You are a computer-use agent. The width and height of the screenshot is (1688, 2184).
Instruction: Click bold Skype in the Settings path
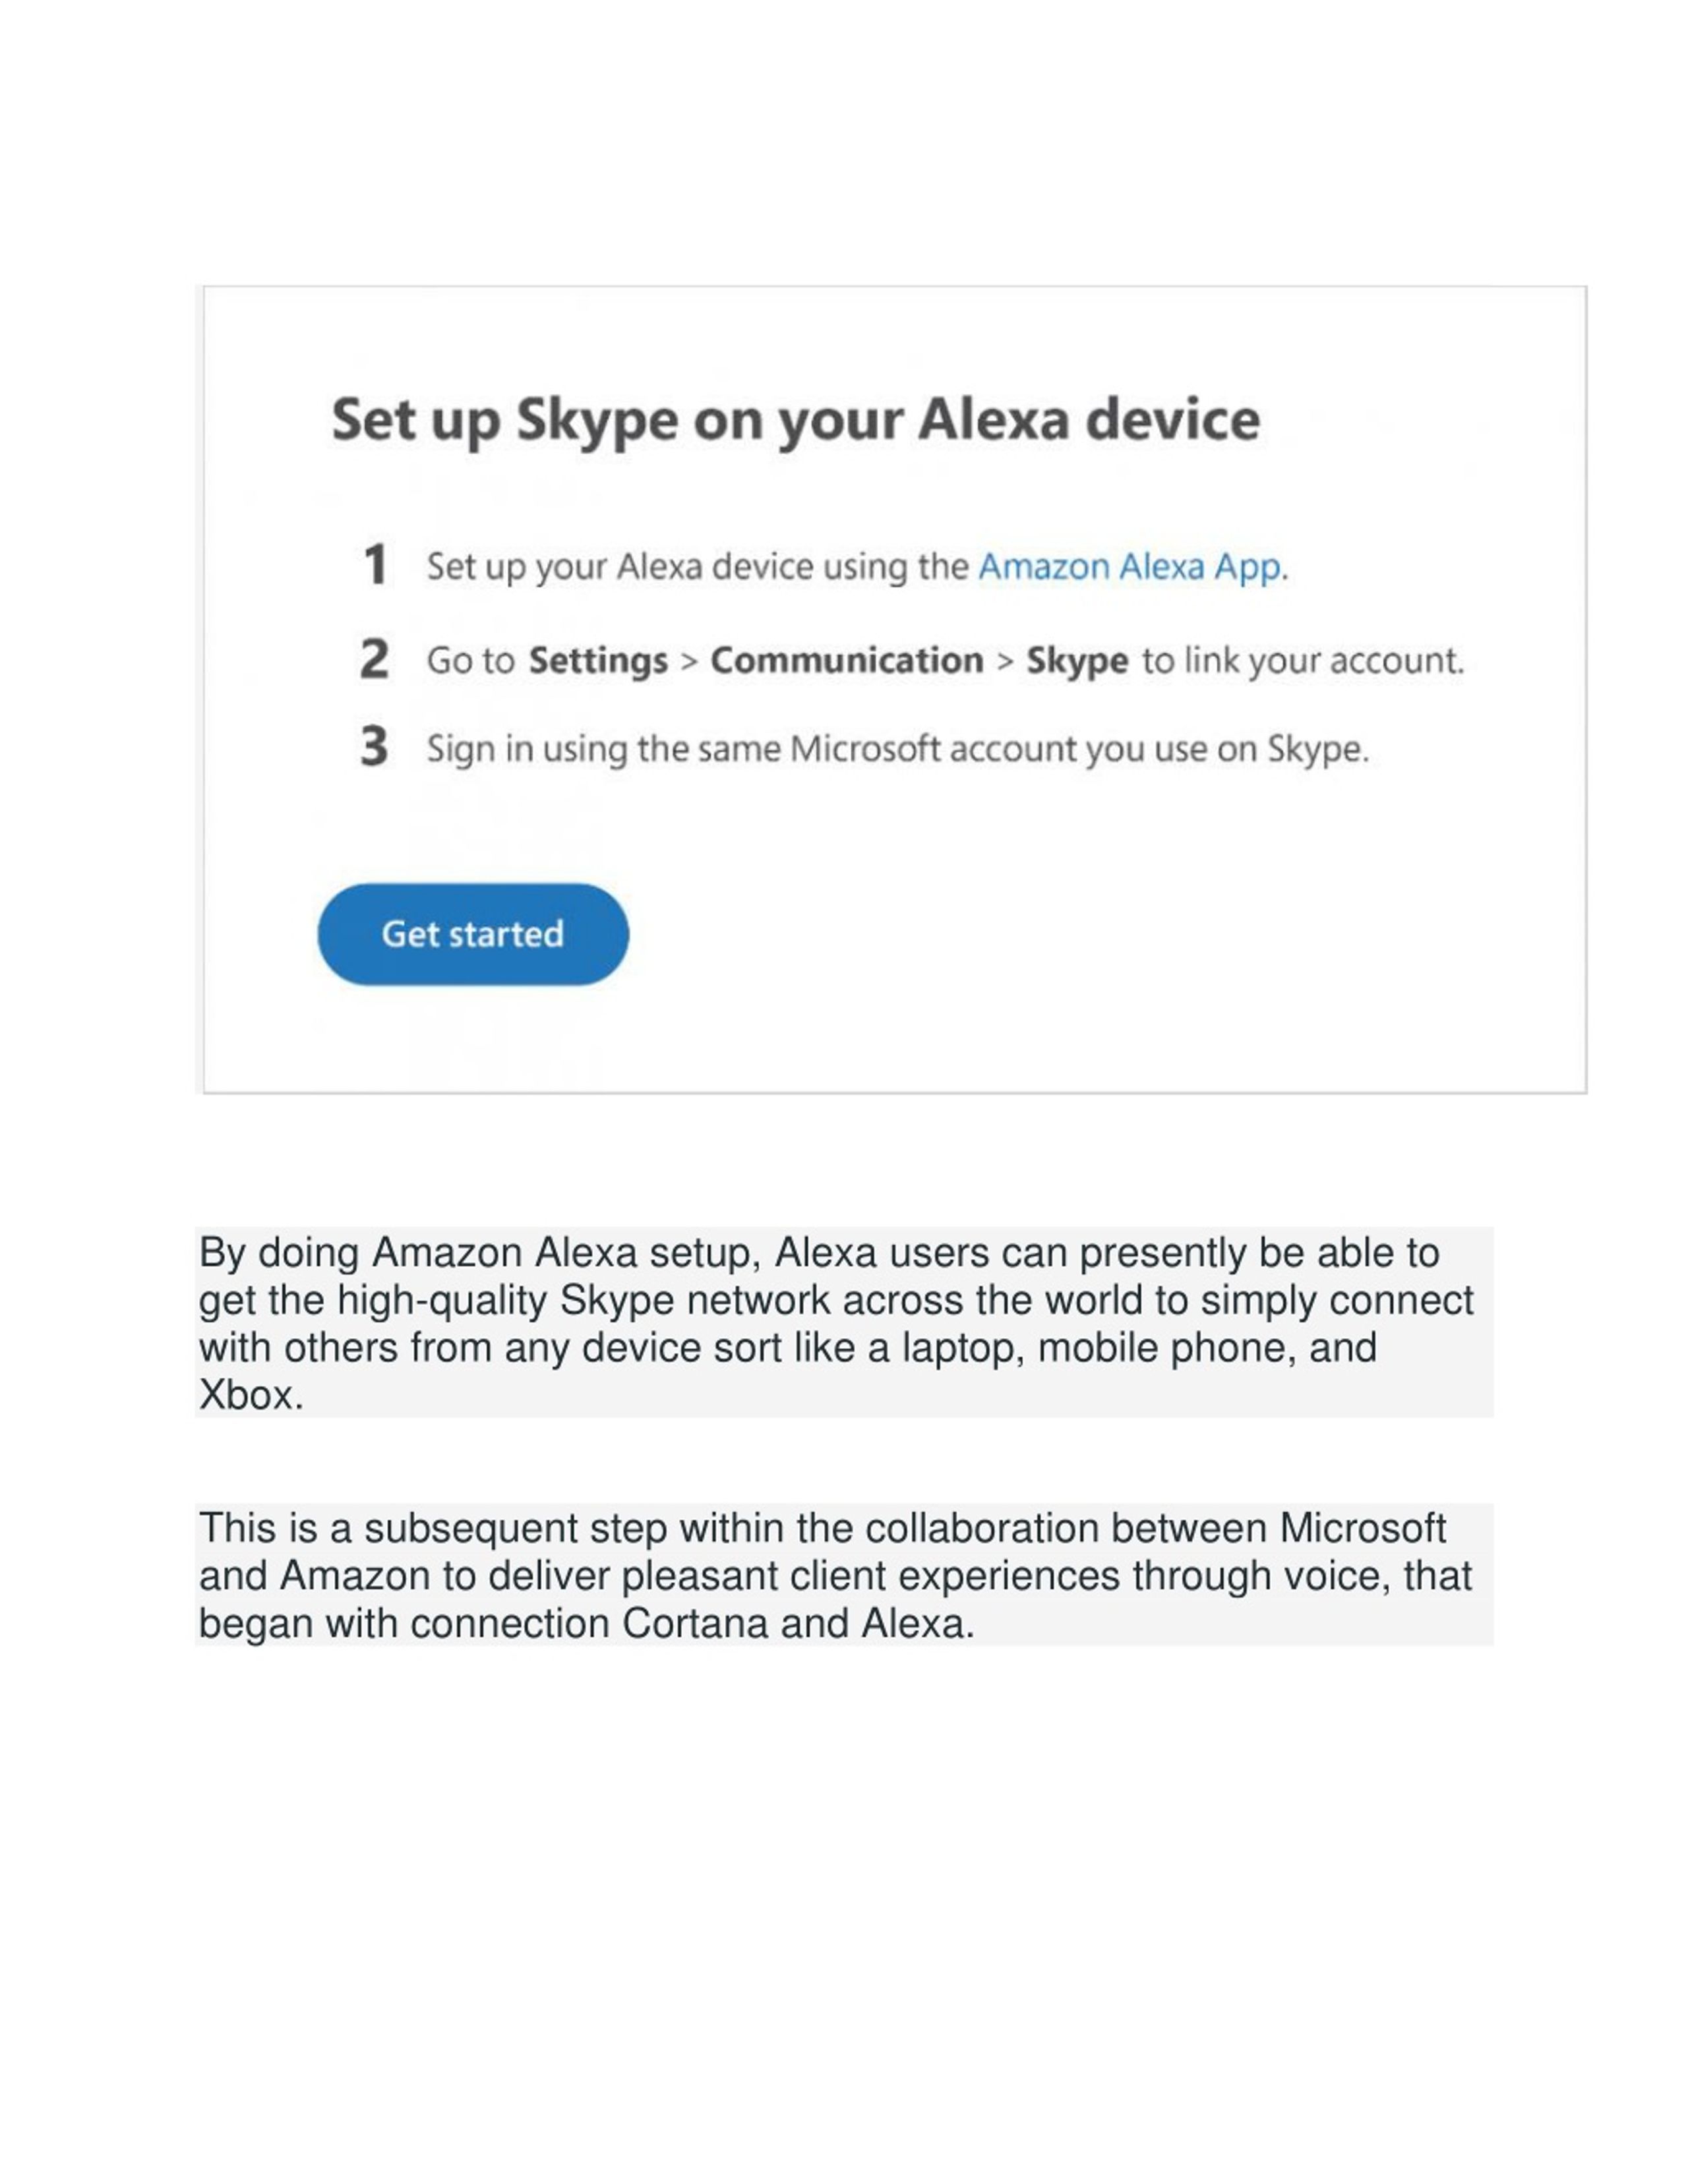pos(1077,661)
